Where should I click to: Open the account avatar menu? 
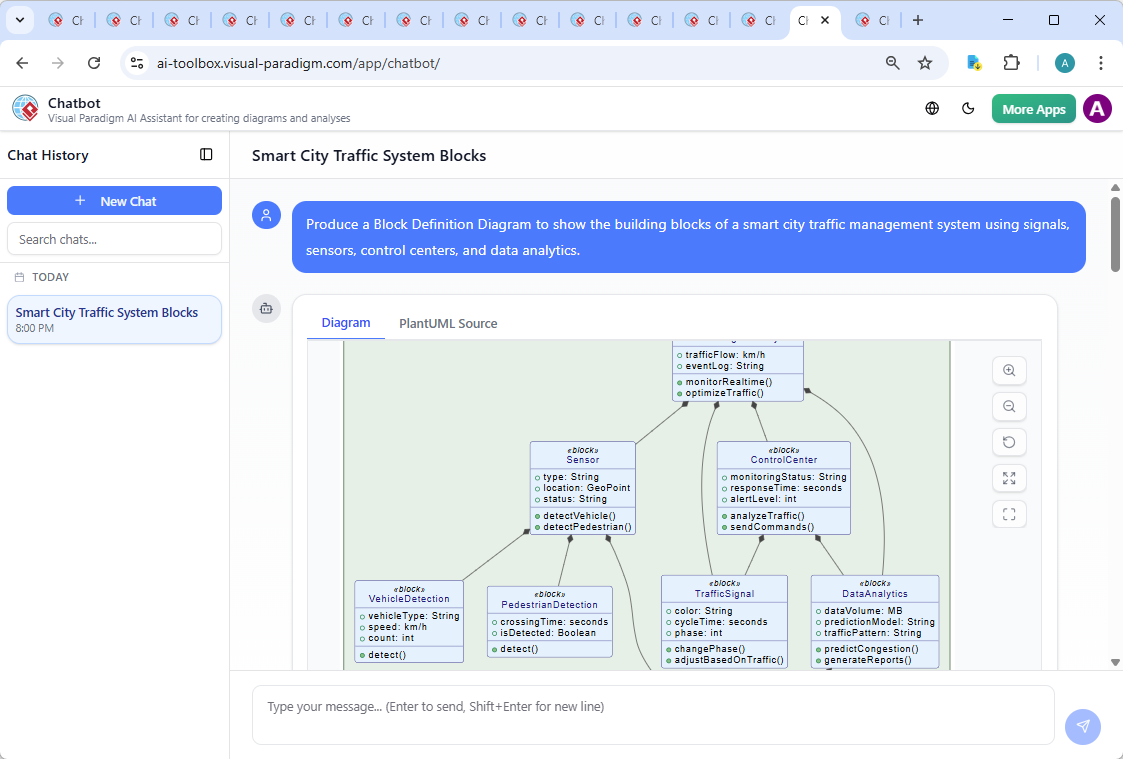coord(1097,108)
